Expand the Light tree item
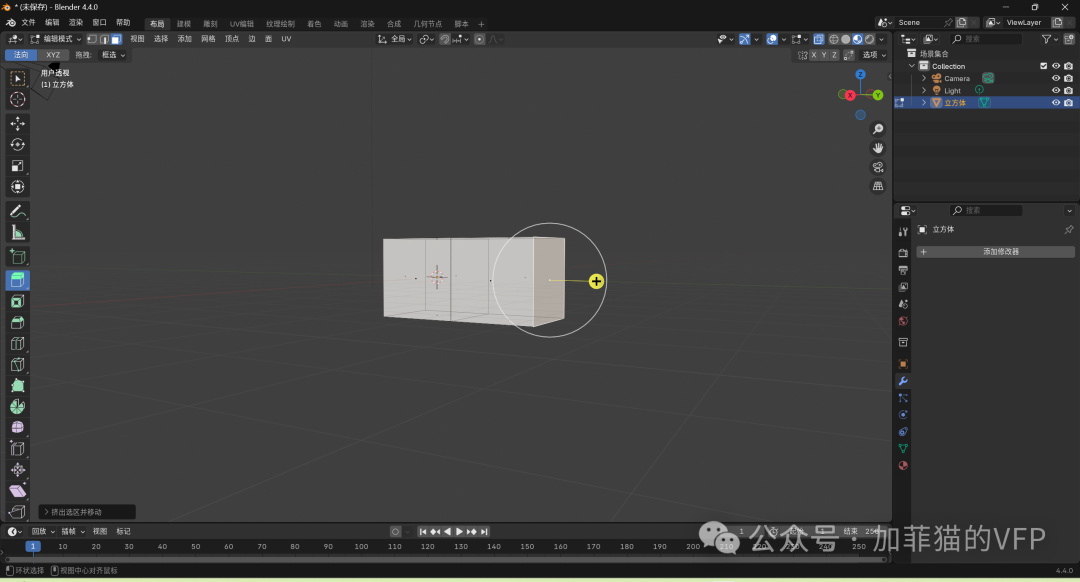This screenshot has width=1080, height=582. click(x=924, y=90)
